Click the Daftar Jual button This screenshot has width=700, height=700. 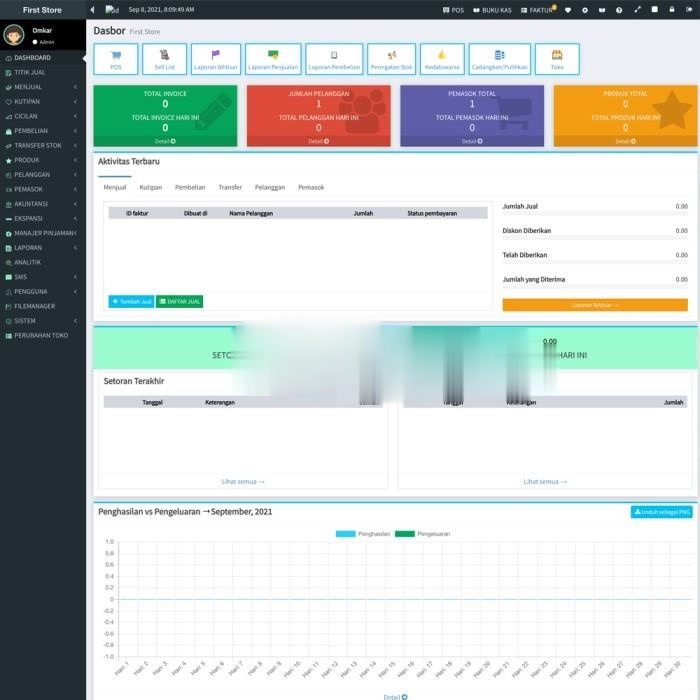(180, 301)
